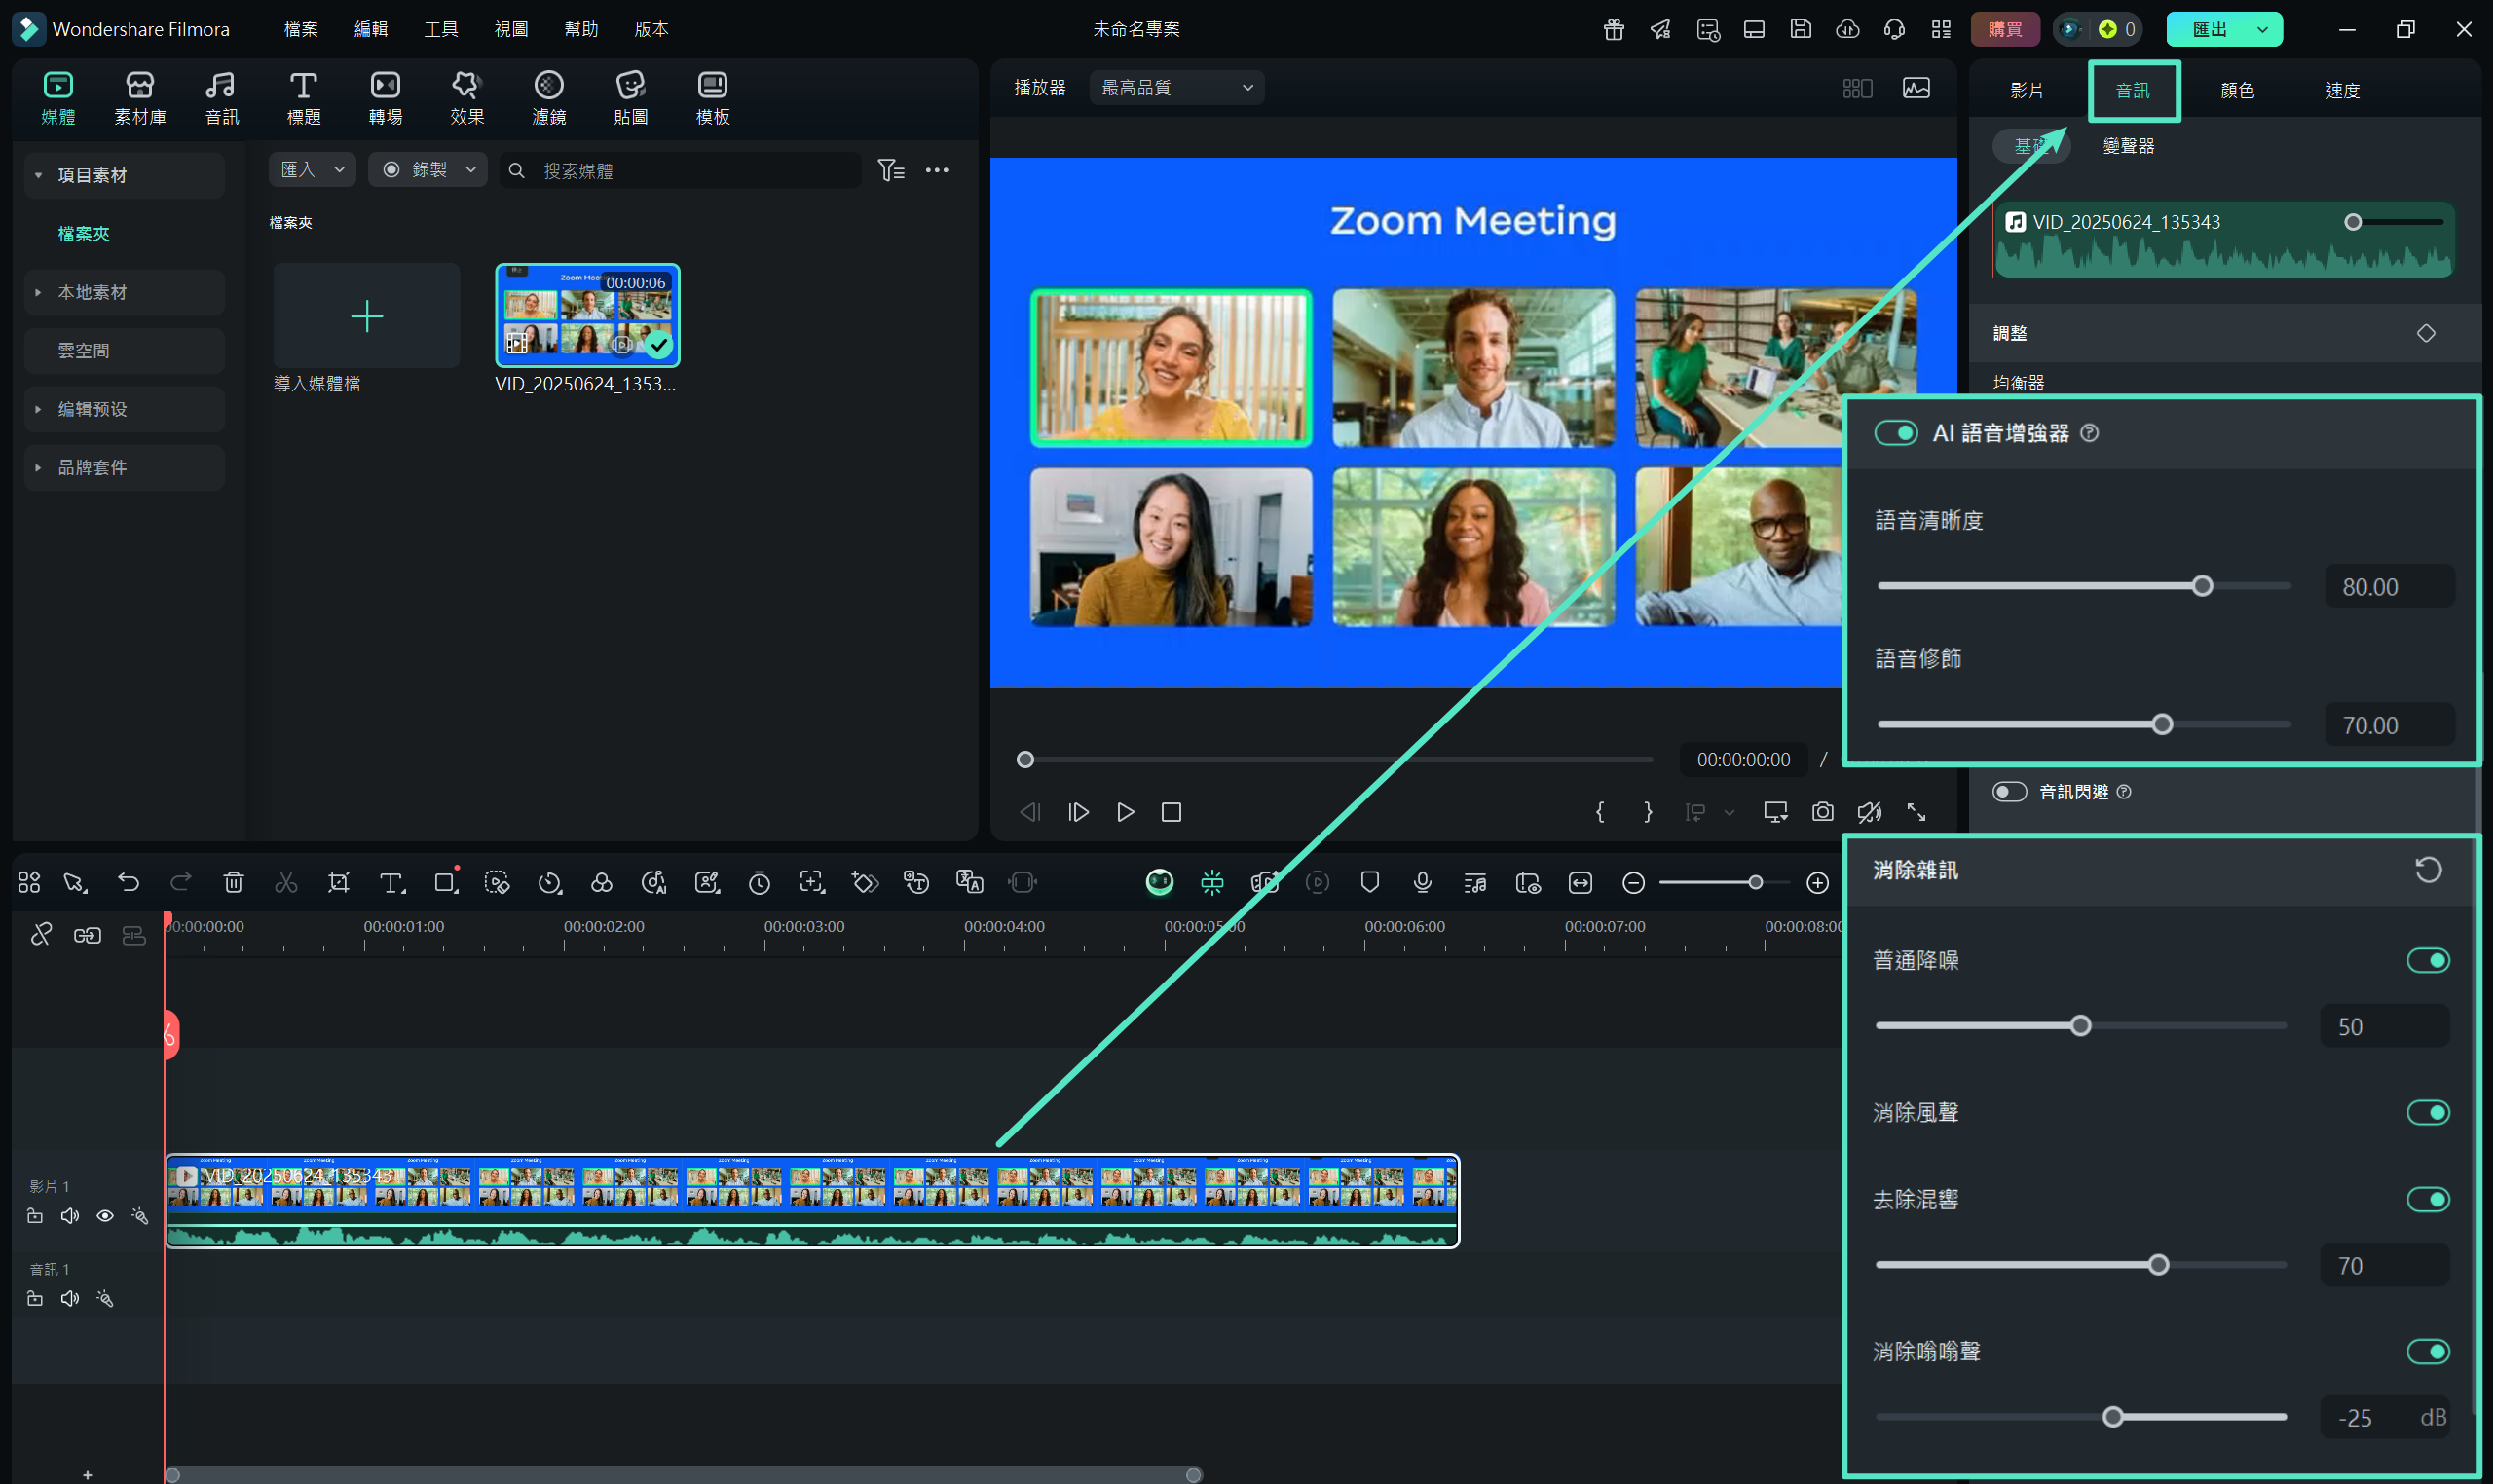2493x1484 pixels.
Task: Click the text tool in timeline toolbar
Action: (391, 882)
